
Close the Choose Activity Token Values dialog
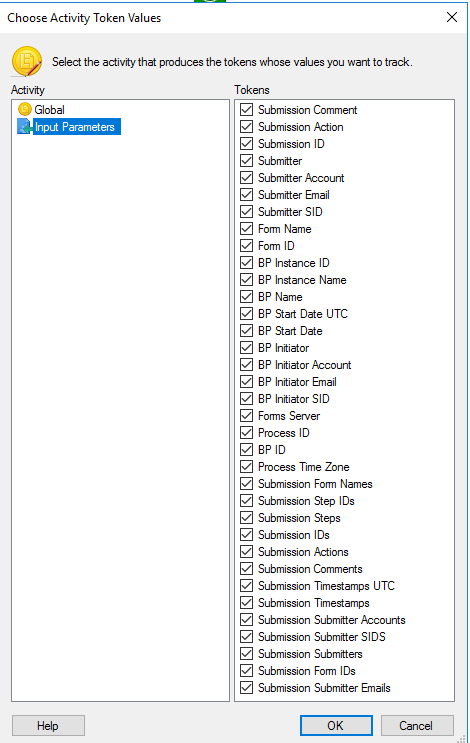(x=452, y=18)
